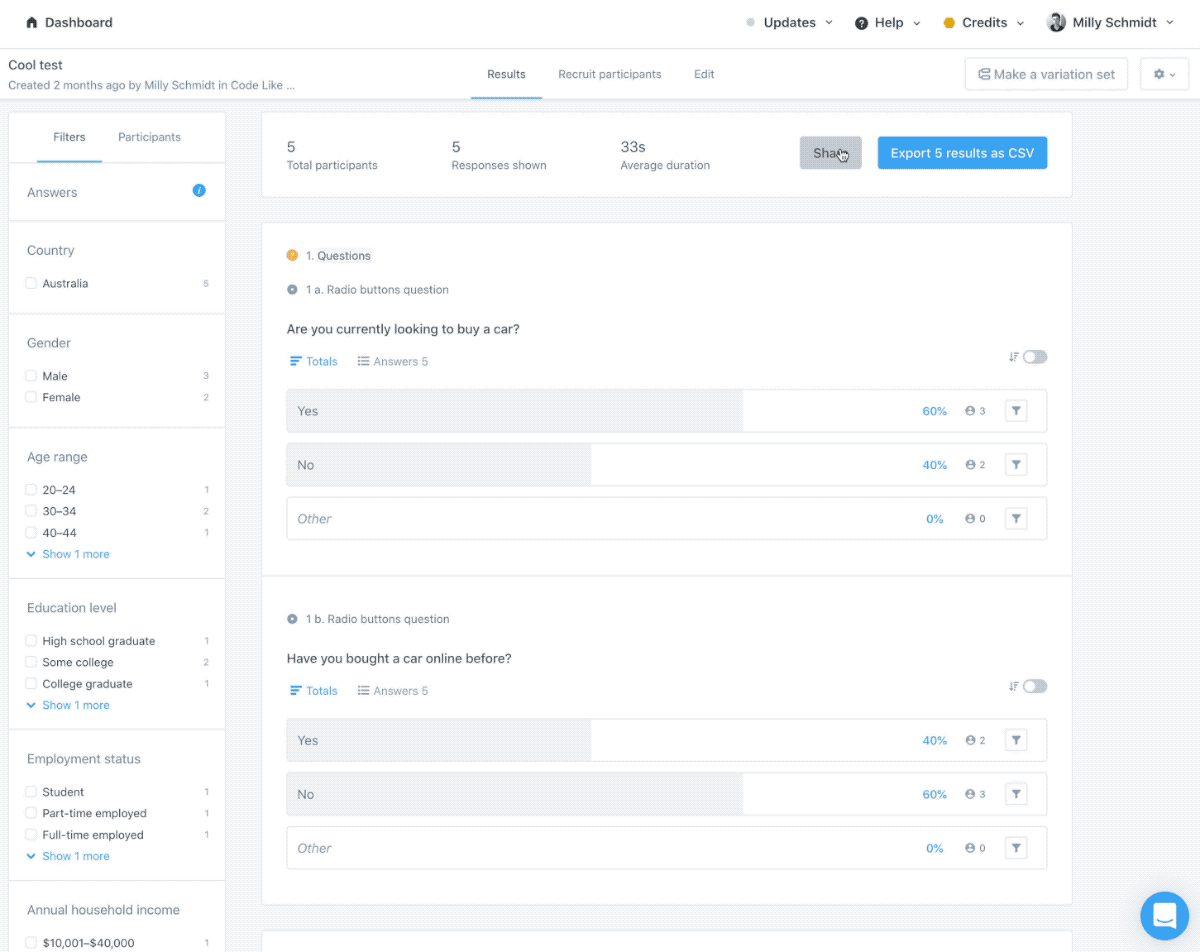
Task: Click the blue info icon beside Answers
Action: 199,190
